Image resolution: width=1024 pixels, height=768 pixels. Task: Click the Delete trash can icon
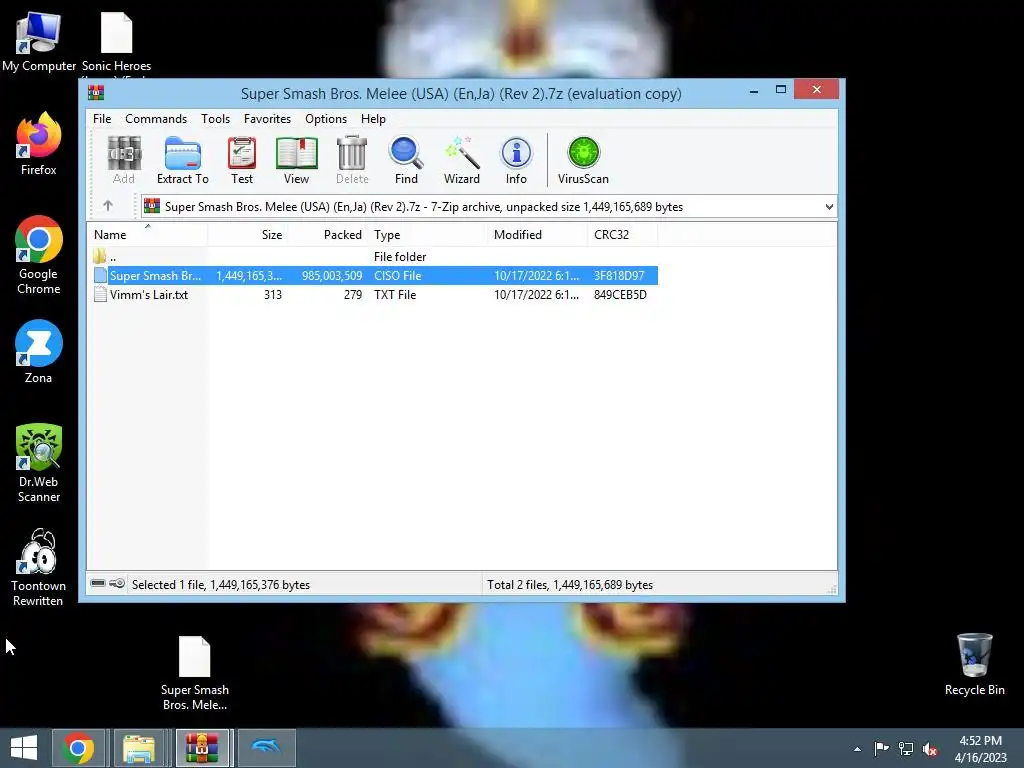(x=352, y=160)
